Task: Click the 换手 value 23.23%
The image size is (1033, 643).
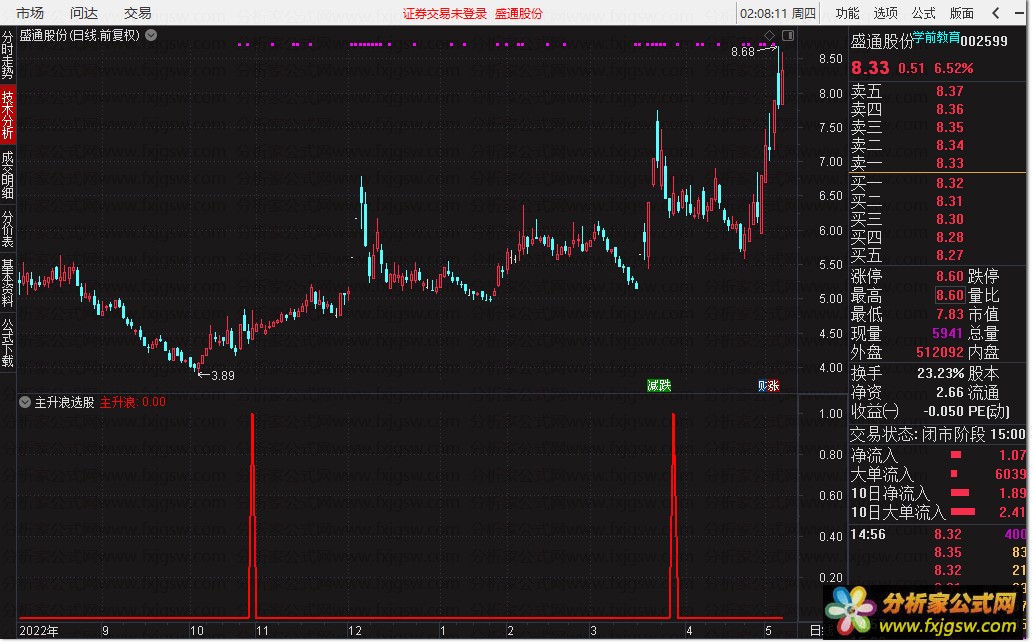Action: (940, 374)
